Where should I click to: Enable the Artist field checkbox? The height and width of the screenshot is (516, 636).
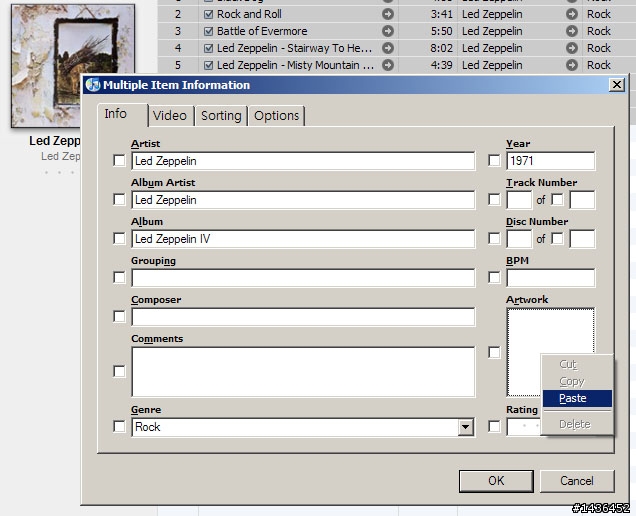coord(119,161)
